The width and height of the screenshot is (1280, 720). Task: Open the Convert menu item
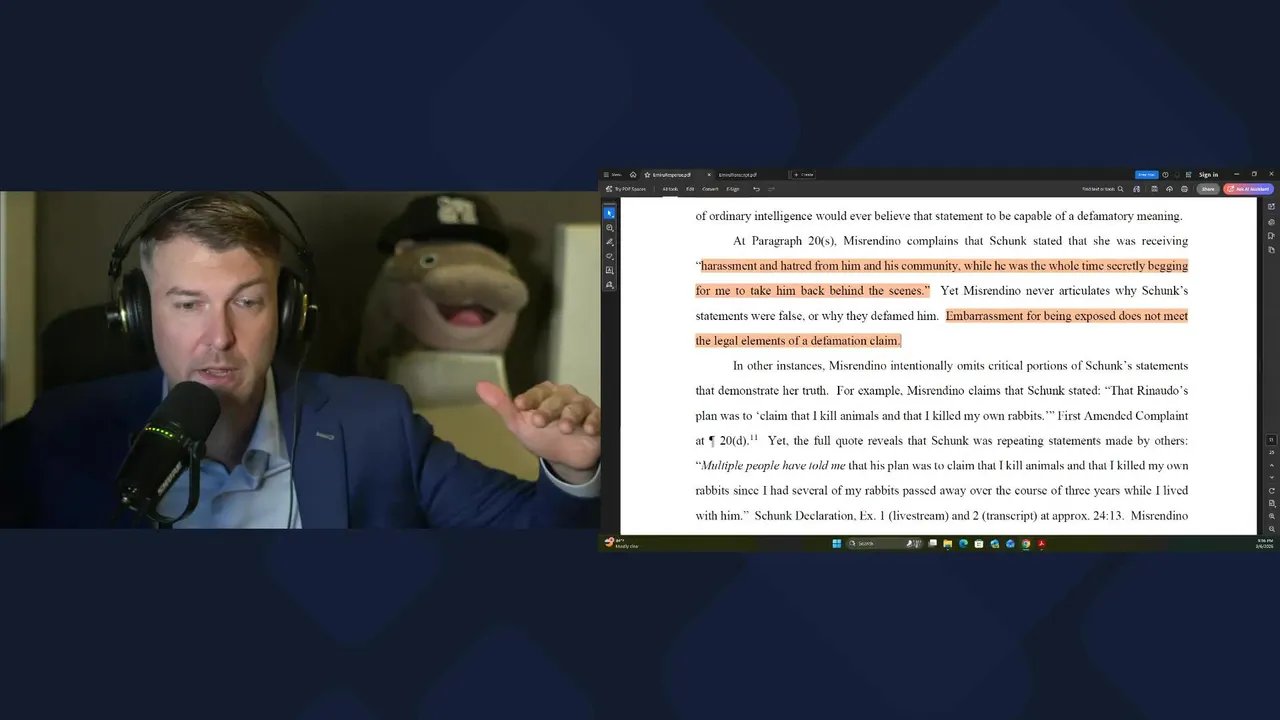click(x=710, y=189)
